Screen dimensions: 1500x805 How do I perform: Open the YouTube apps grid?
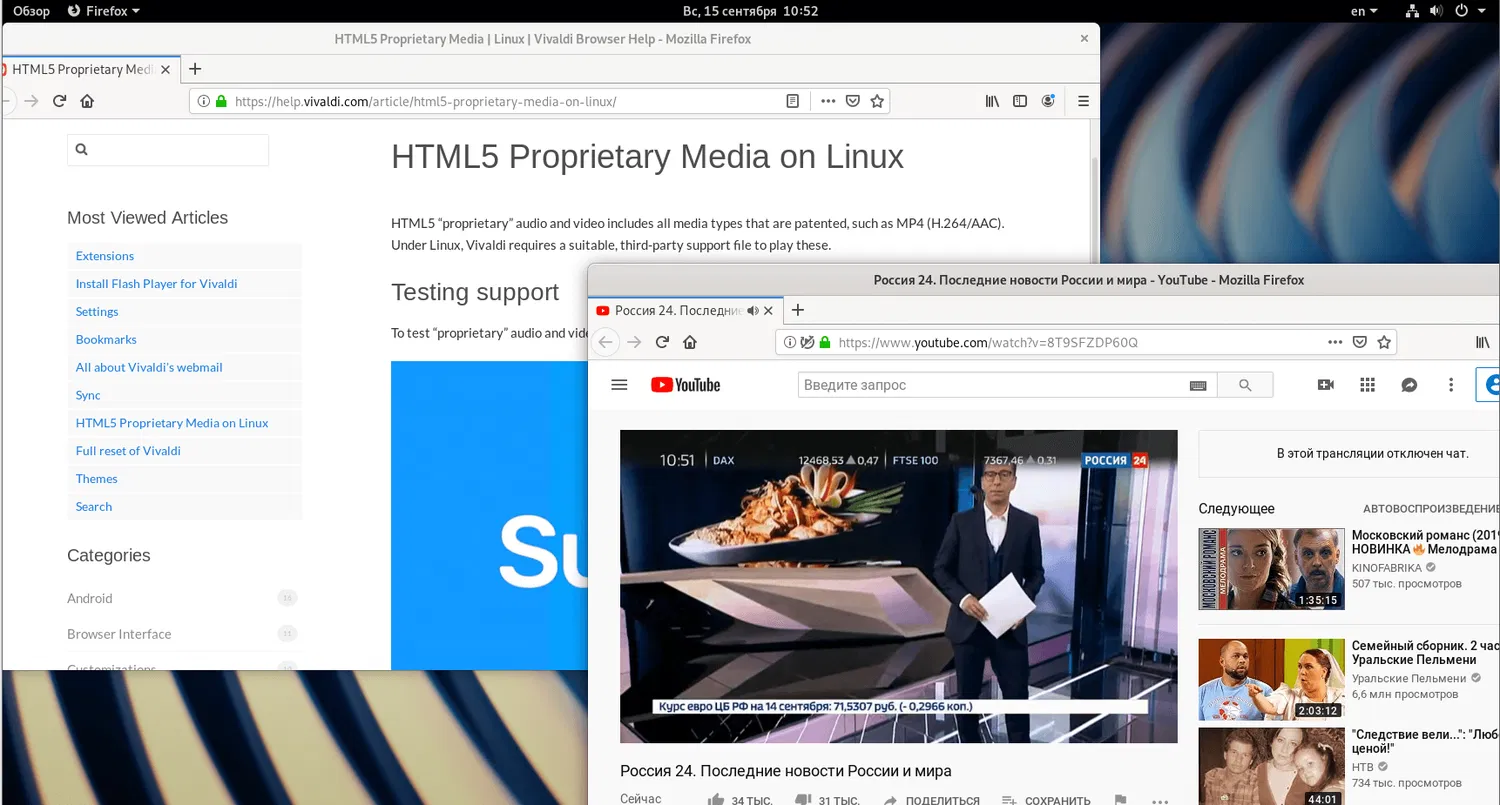click(1368, 385)
